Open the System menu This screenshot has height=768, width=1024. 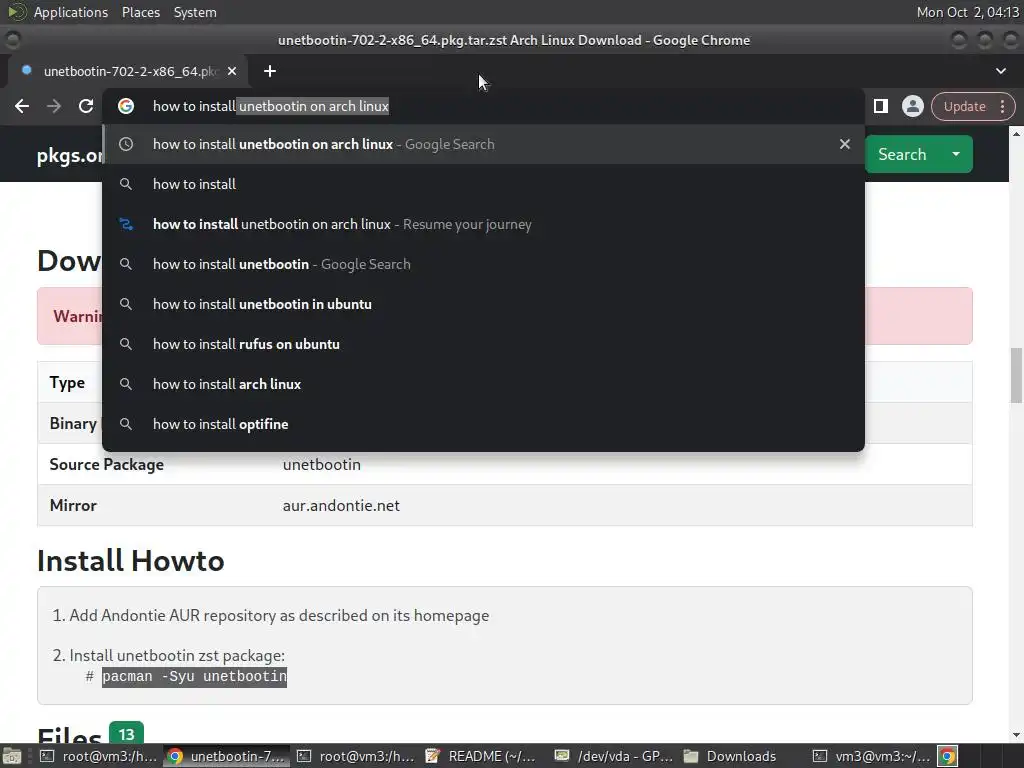point(195,12)
